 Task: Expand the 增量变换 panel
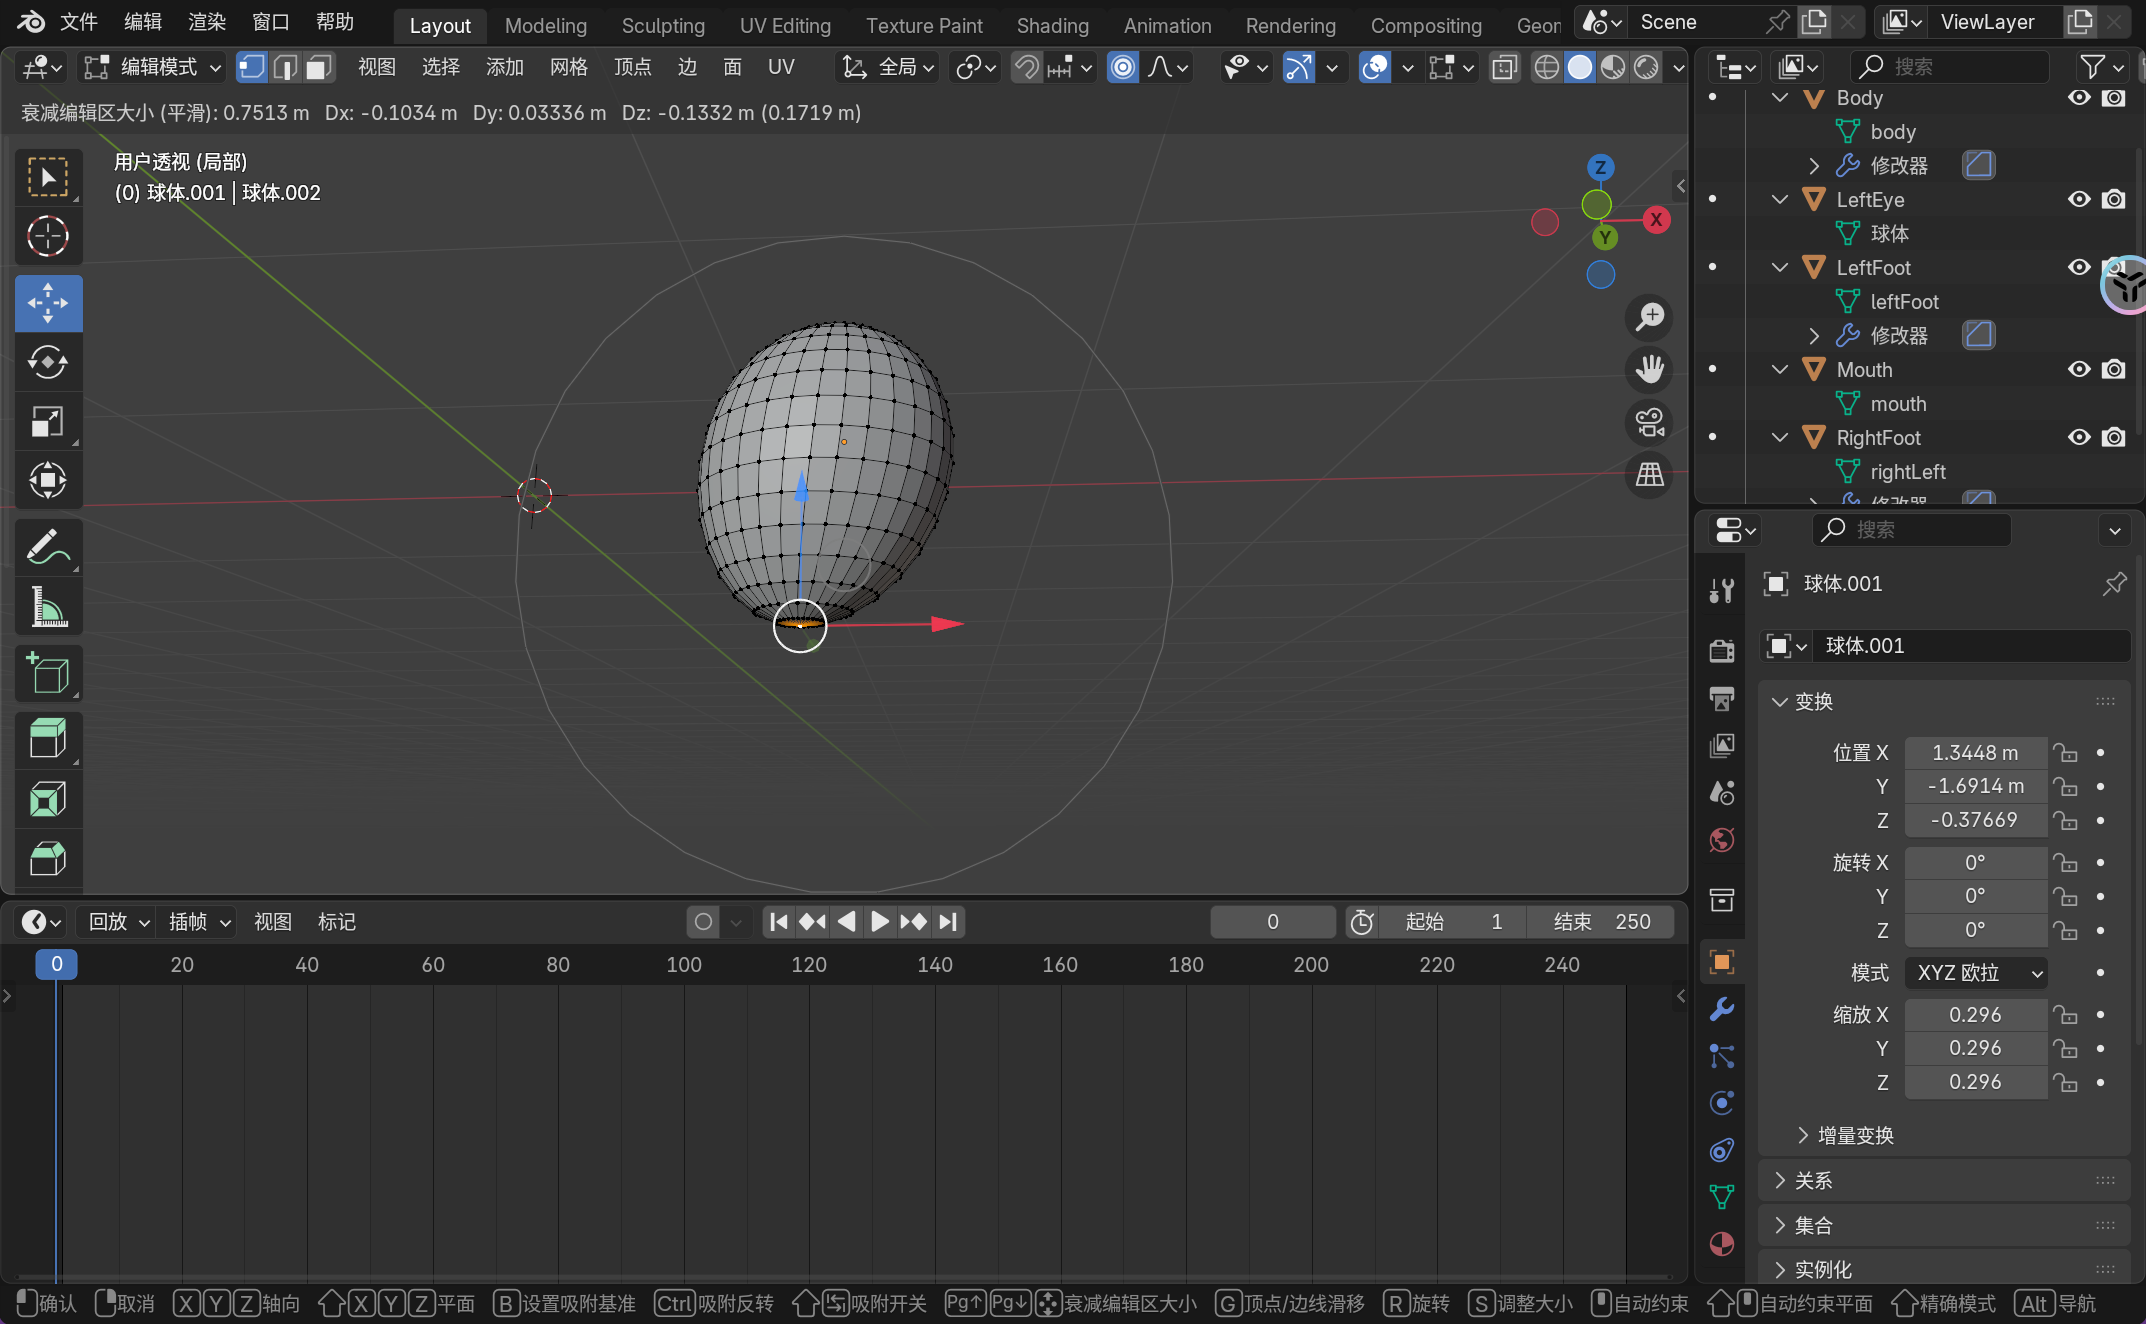[x=1855, y=1135]
